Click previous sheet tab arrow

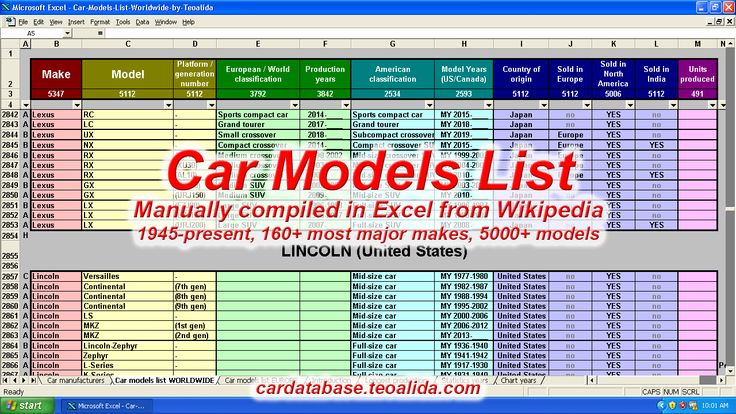pyautogui.click(x=15, y=380)
